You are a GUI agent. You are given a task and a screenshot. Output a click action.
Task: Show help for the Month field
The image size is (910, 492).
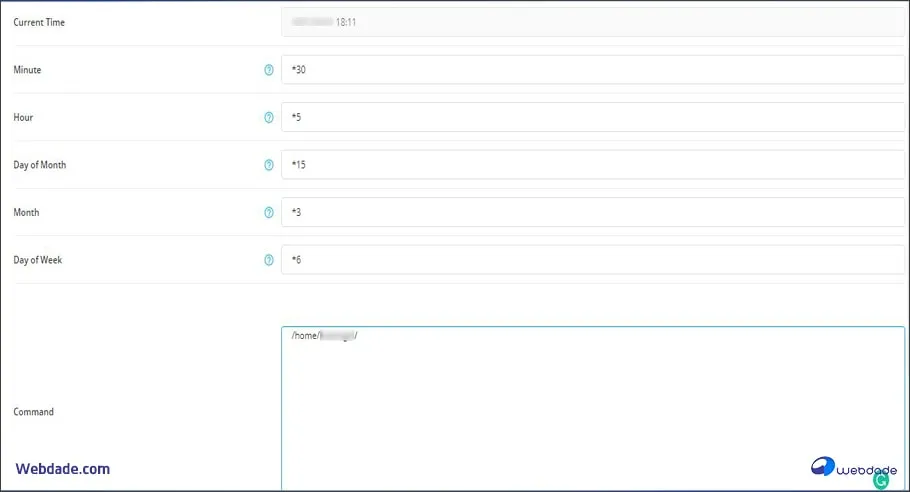[x=268, y=212]
